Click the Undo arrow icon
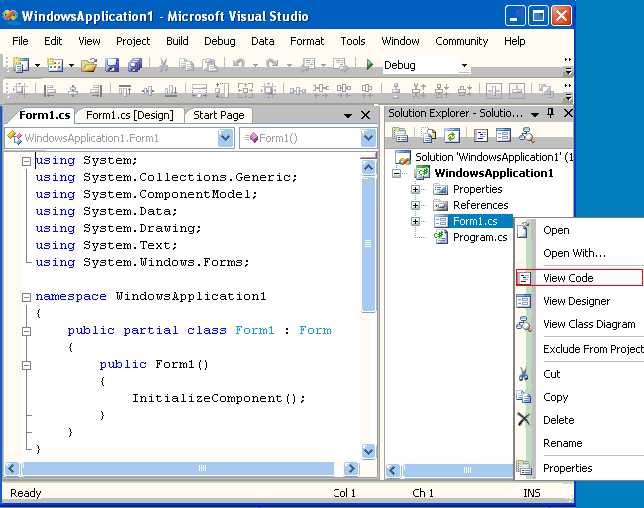Image resolution: width=644 pixels, height=508 pixels. click(239, 64)
